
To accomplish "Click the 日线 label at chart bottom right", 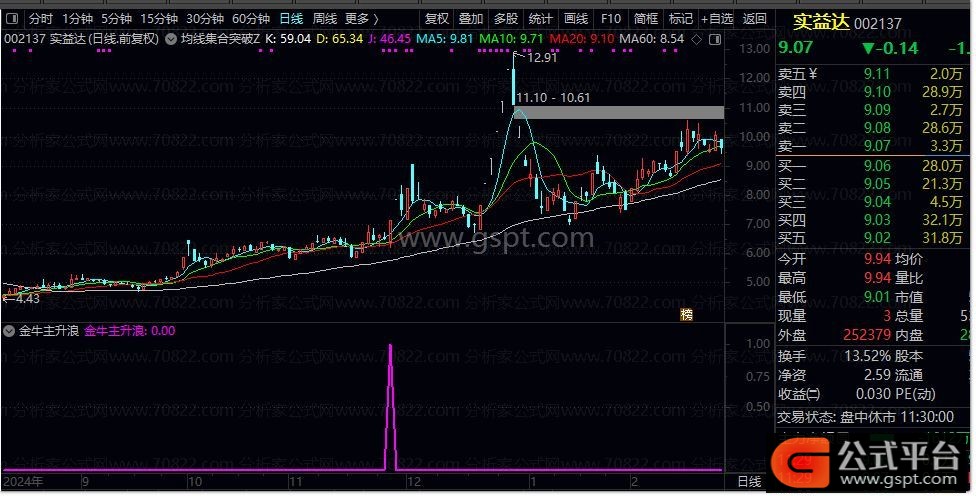I will click(x=749, y=482).
